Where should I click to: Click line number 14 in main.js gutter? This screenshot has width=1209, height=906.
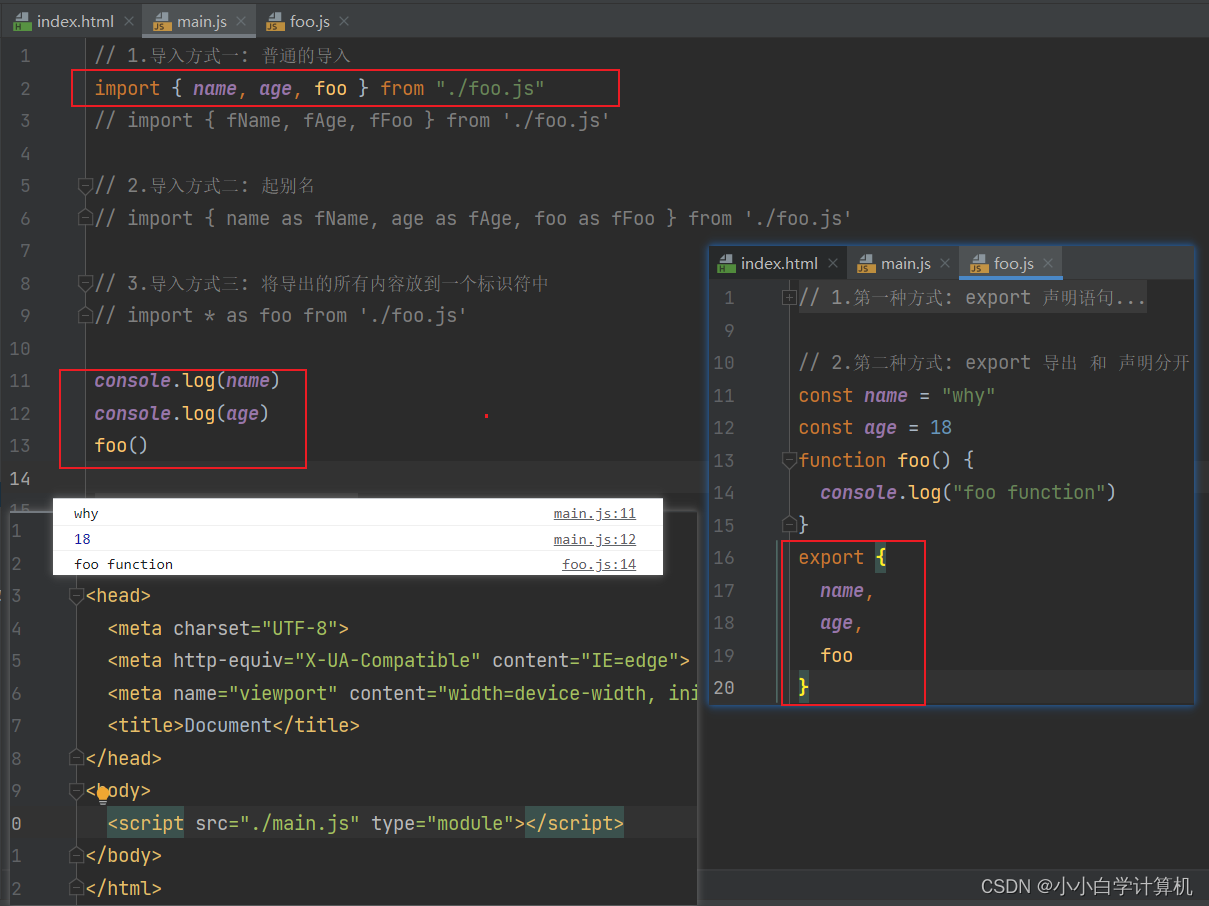click(x=20, y=478)
